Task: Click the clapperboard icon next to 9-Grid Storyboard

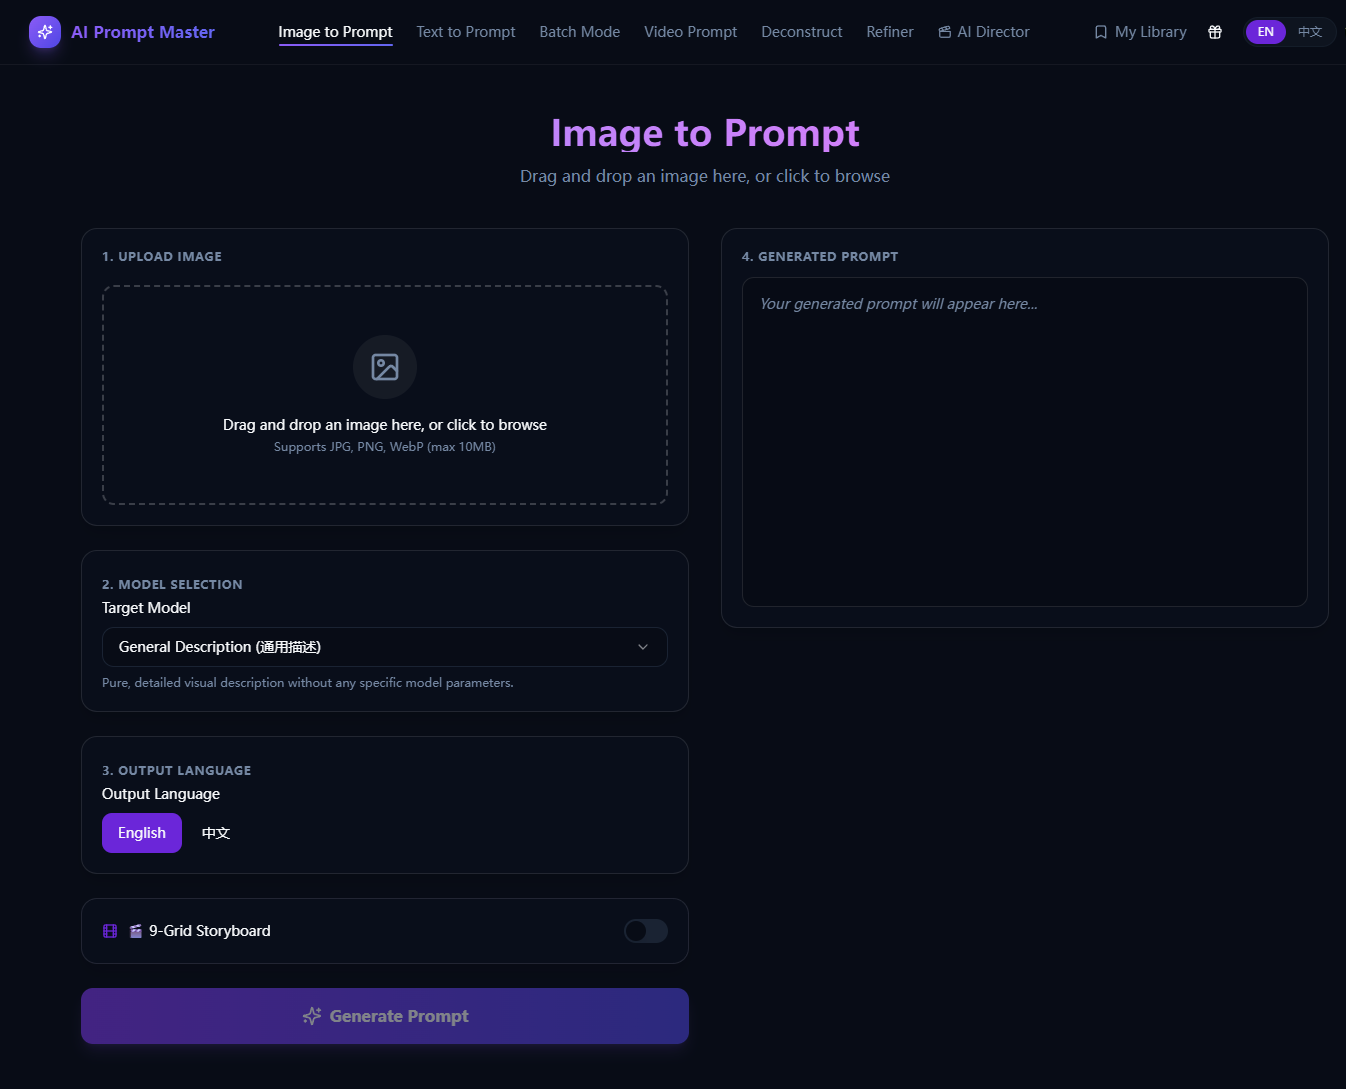Action: point(135,930)
